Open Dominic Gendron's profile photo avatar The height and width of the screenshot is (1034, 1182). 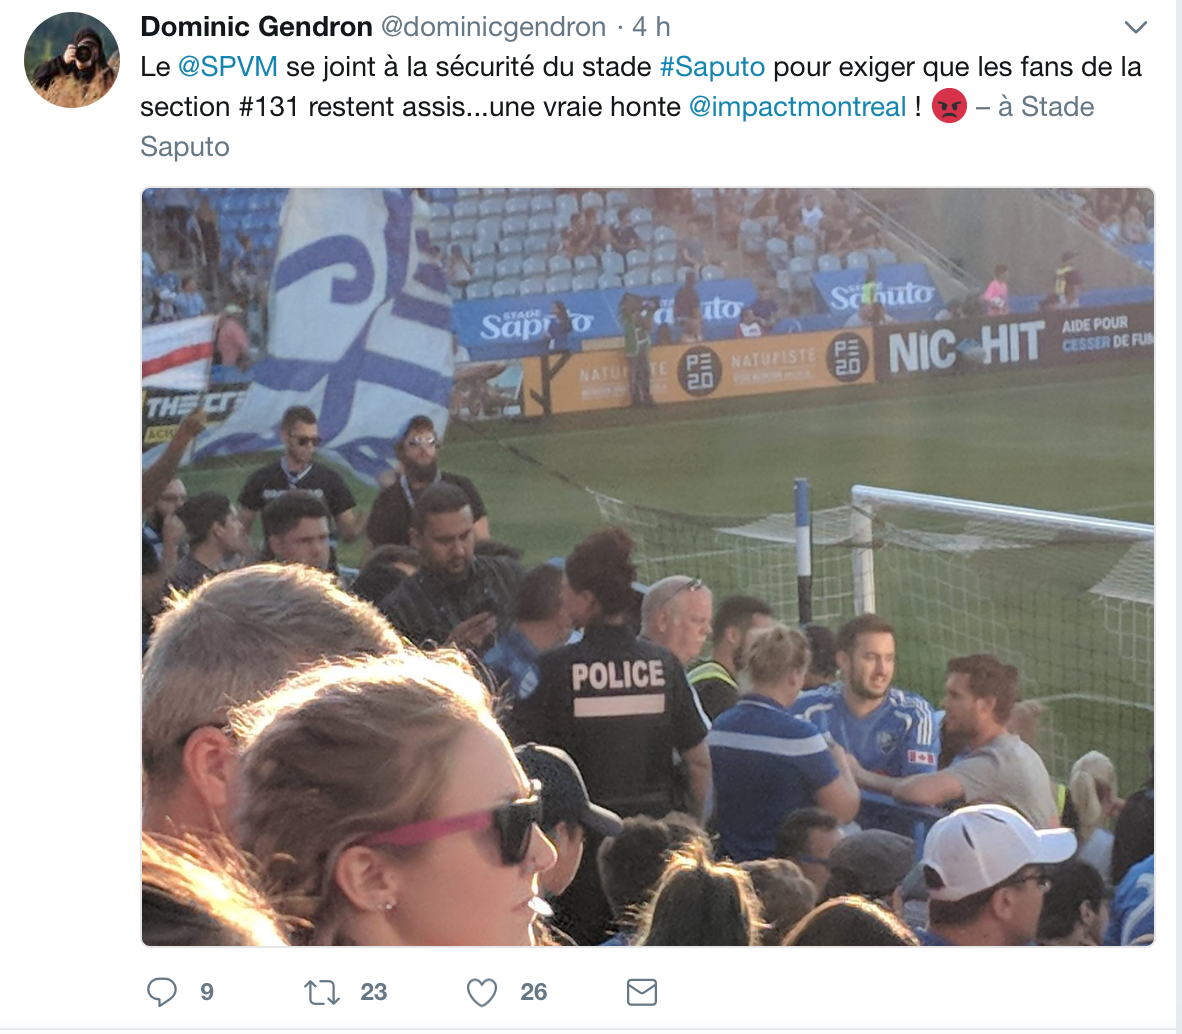[72, 60]
